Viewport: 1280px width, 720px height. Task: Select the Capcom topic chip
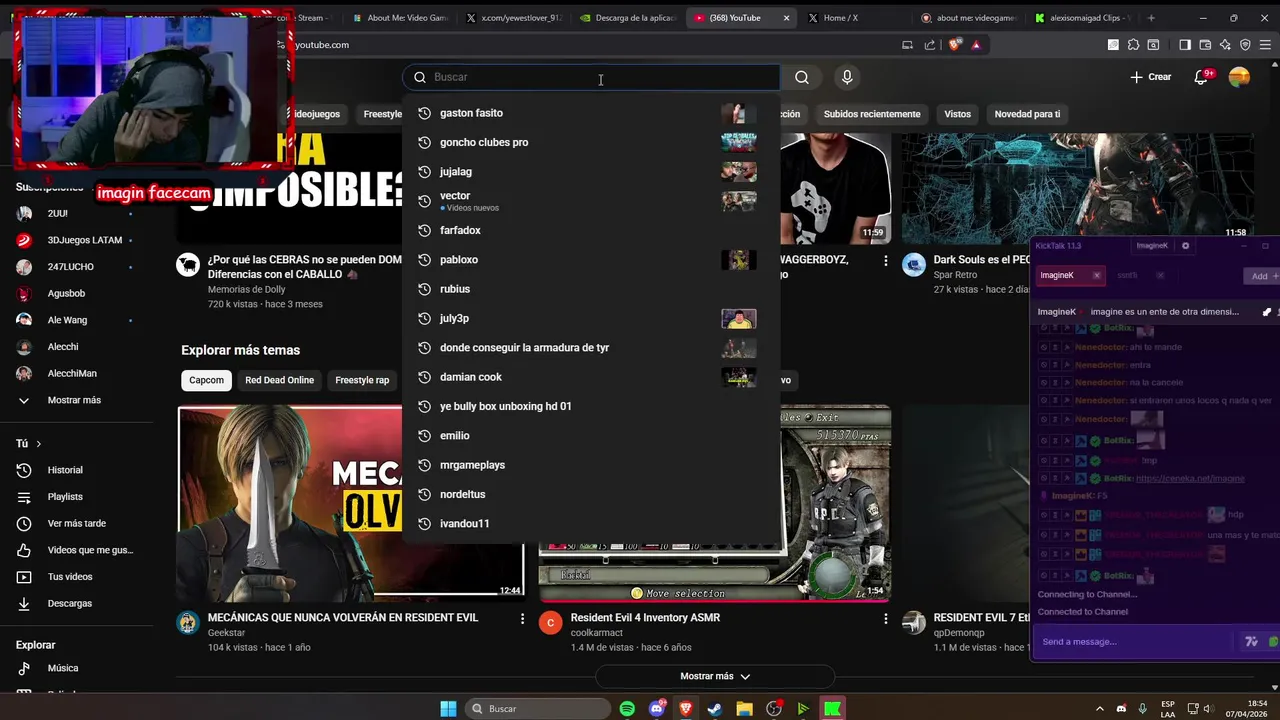click(x=207, y=380)
